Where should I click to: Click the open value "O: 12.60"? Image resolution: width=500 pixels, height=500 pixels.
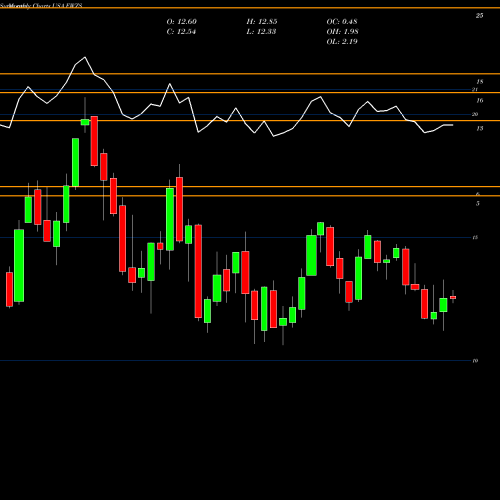[182, 22]
